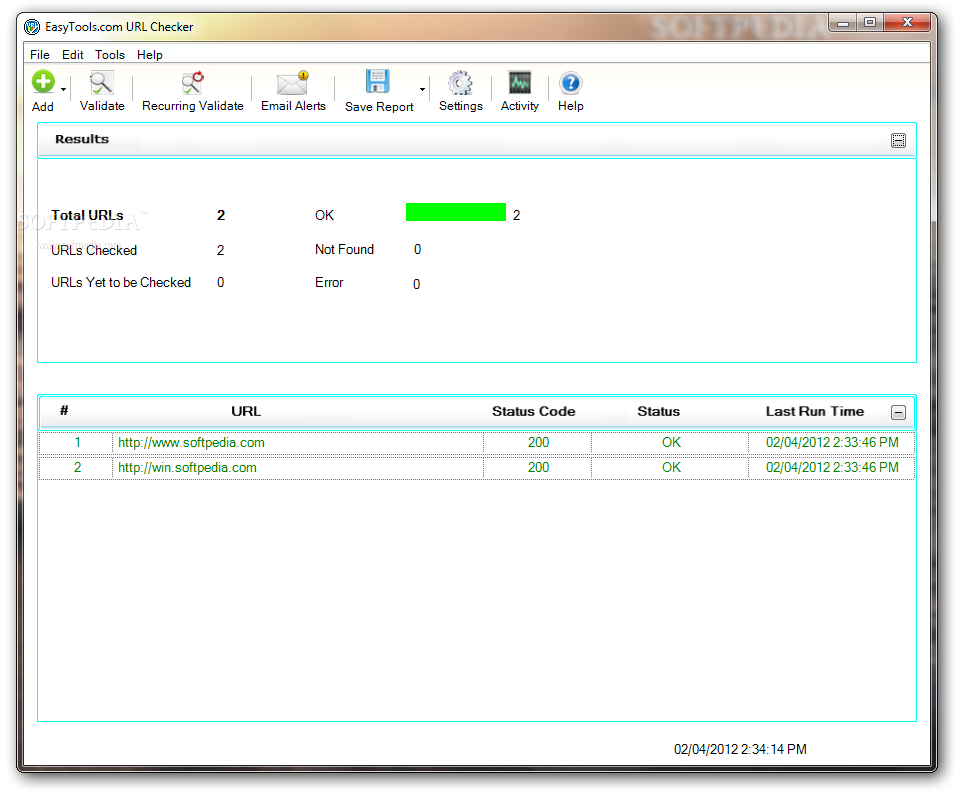Click the Status Code column header
The height and width of the screenshot is (793, 958).
point(533,411)
